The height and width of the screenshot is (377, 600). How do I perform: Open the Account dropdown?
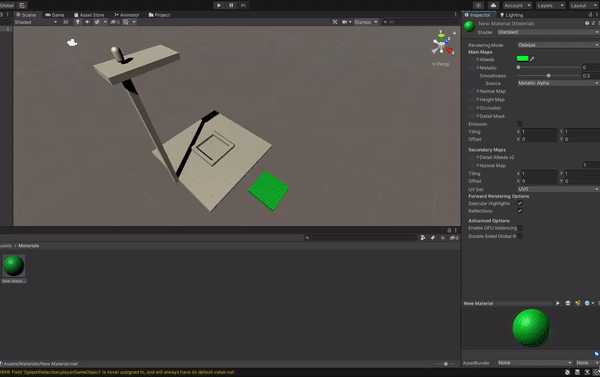(x=517, y=5)
